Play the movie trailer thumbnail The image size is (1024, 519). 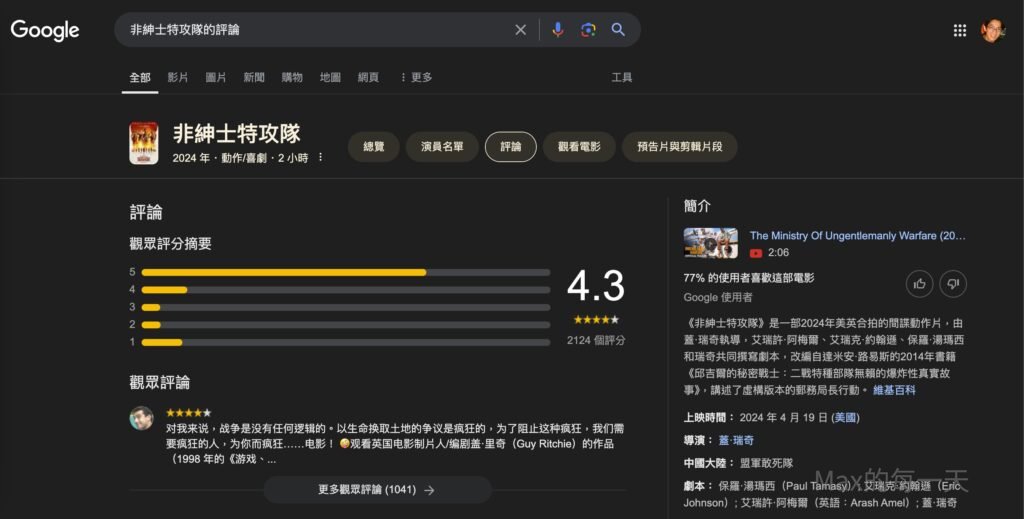710,243
